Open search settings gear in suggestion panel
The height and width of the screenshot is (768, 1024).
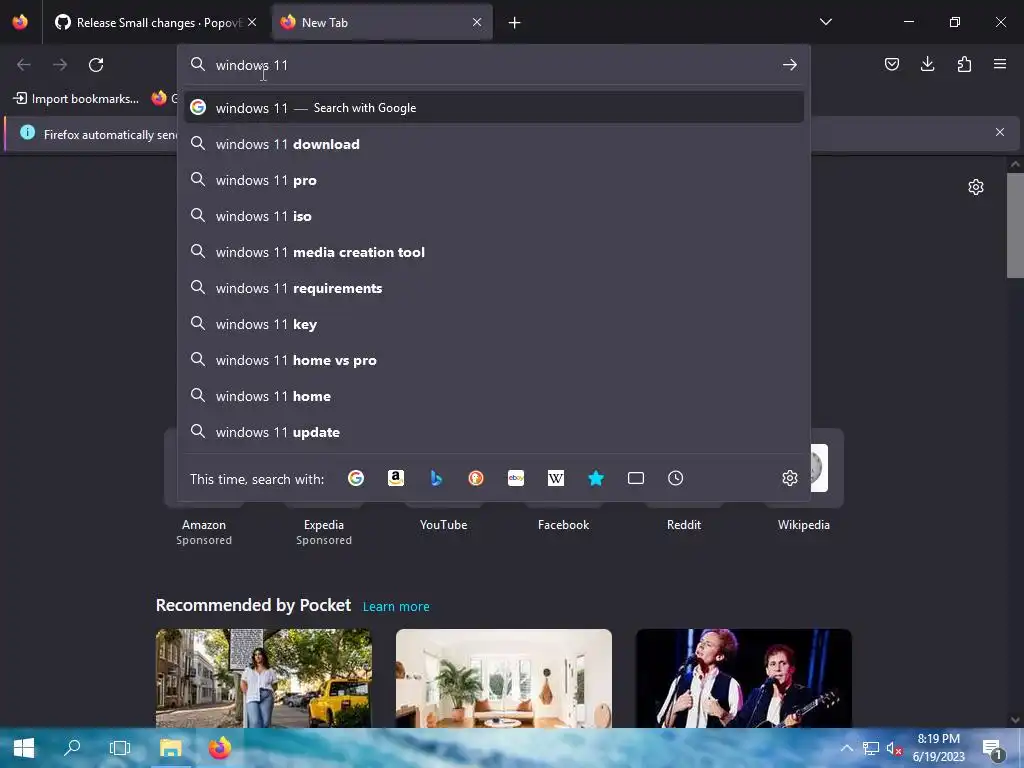tap(790, 479)
